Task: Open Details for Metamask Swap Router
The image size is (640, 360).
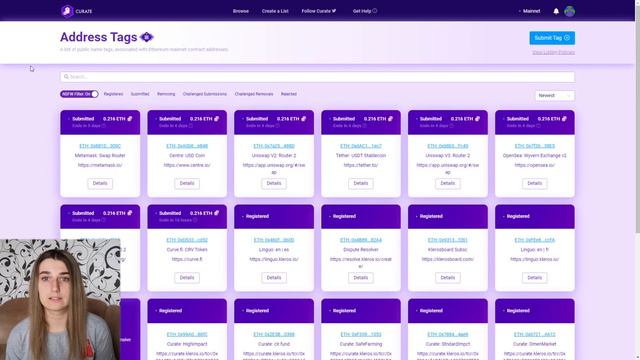Action: pyautogui.click(x=100, y=184)
